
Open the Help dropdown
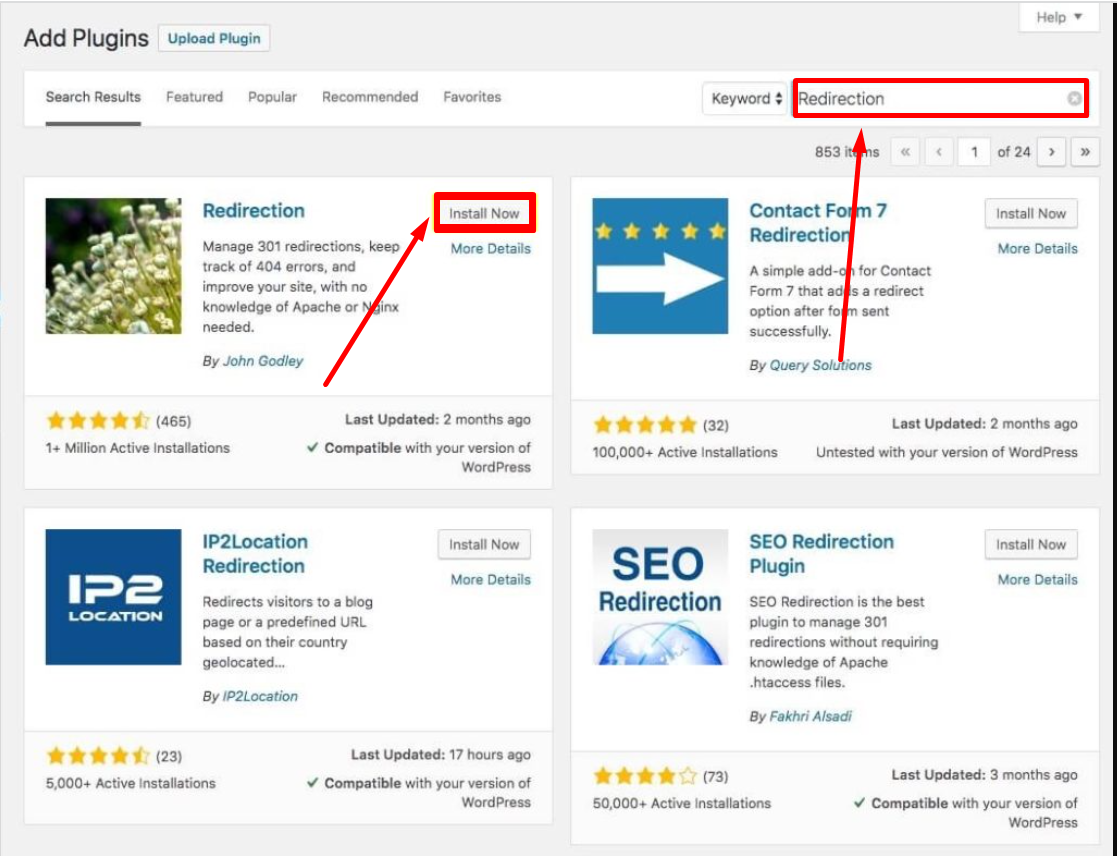point(1057,18)
